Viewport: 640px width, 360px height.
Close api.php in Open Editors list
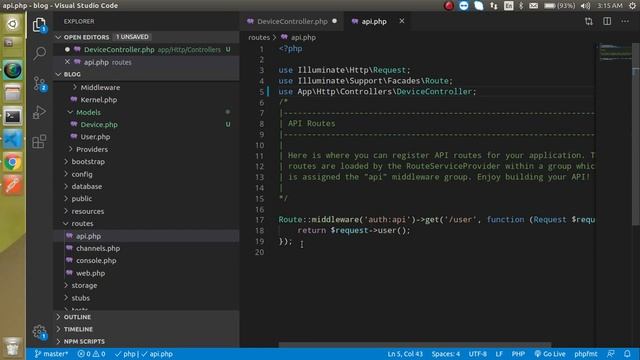pyautogui.click(x=67, y=62)
